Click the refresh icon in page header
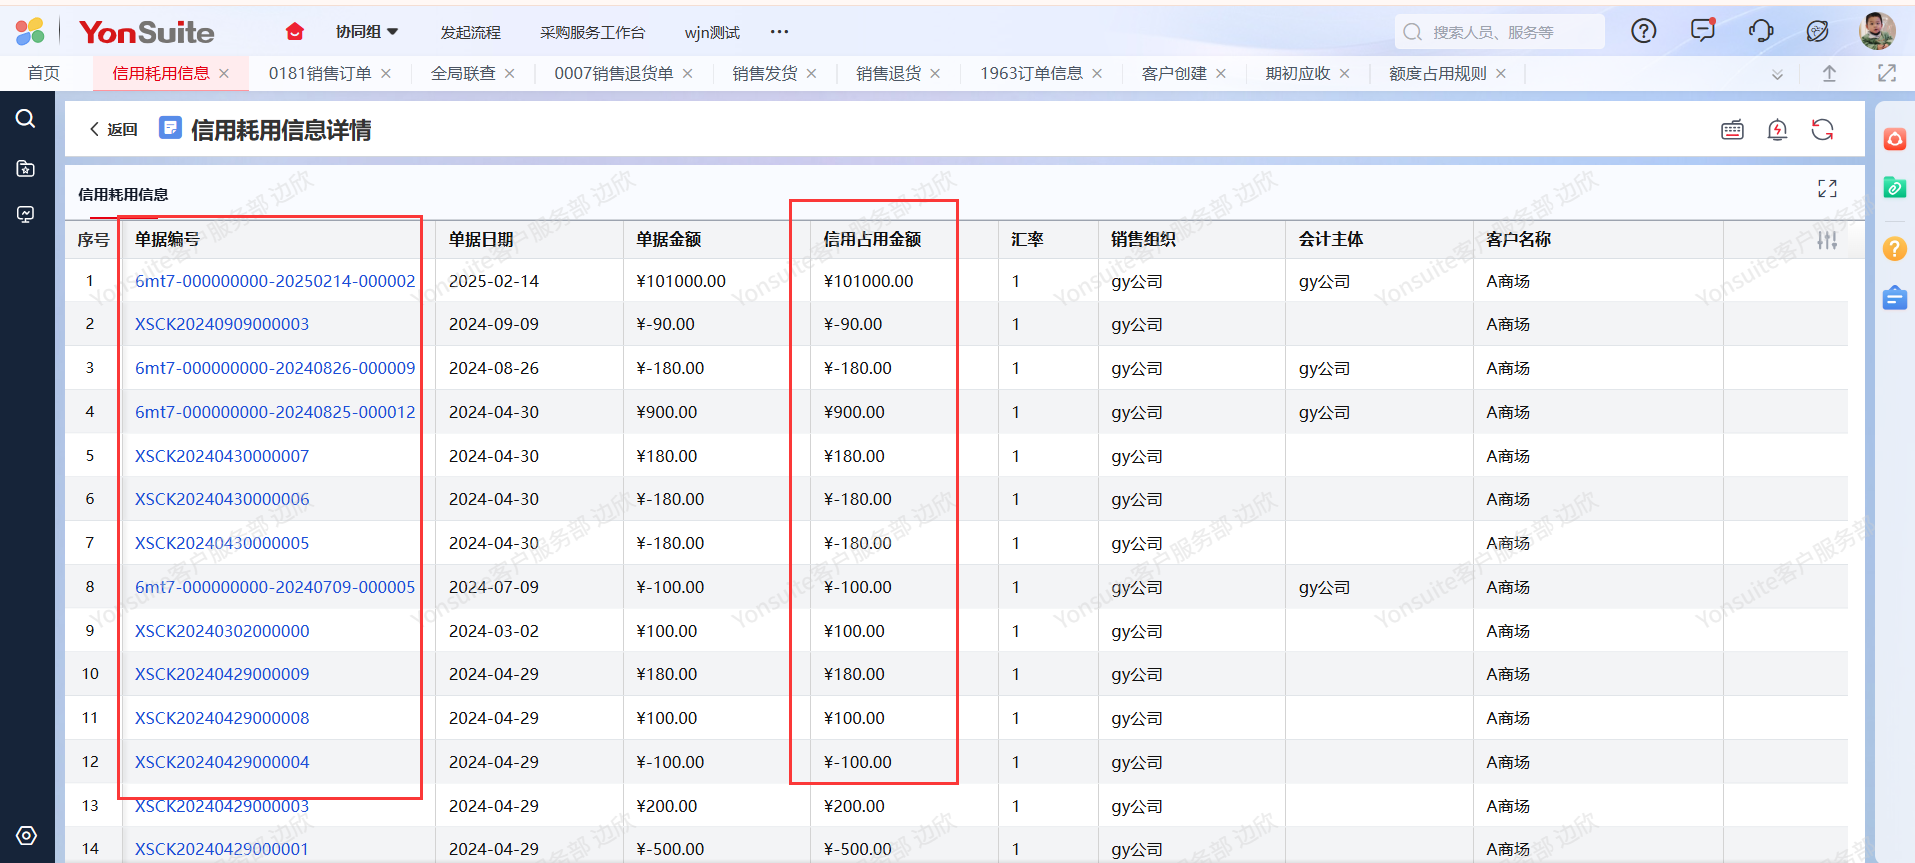This screenshot has height=863, width=1915. 1822,130
